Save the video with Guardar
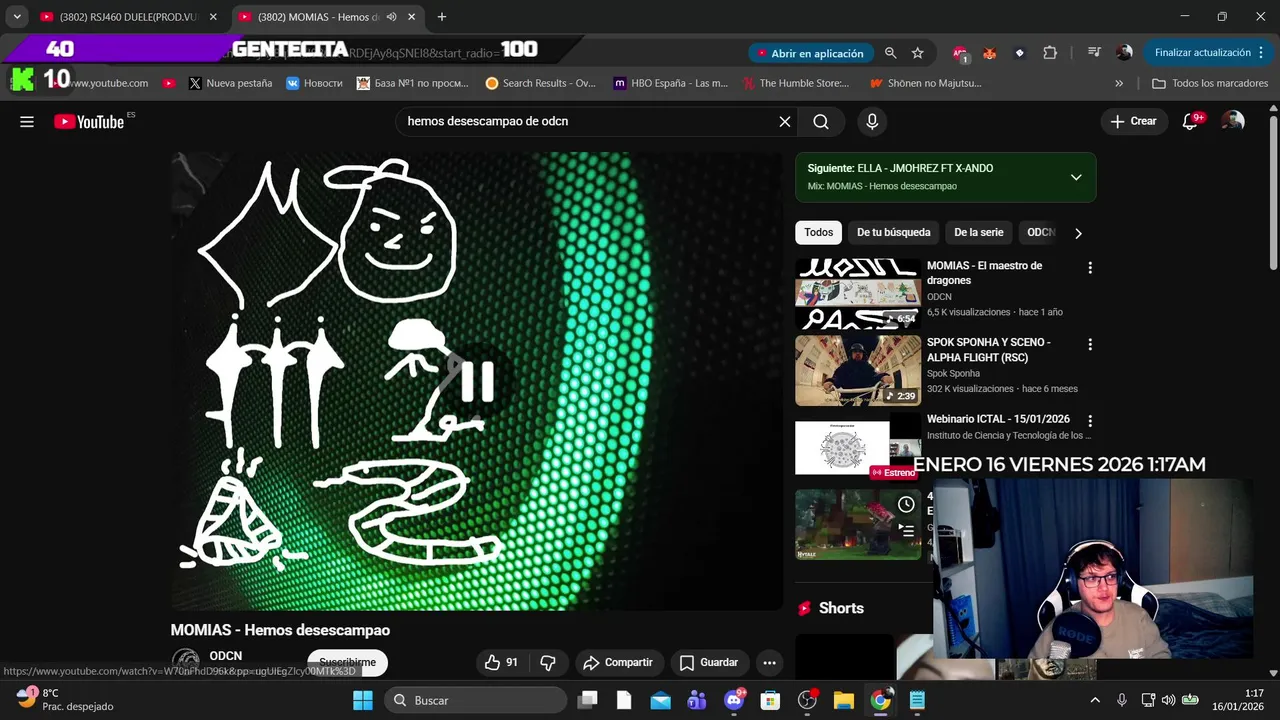Screen dimensions: 1280x720 click(x=709, y=662)
